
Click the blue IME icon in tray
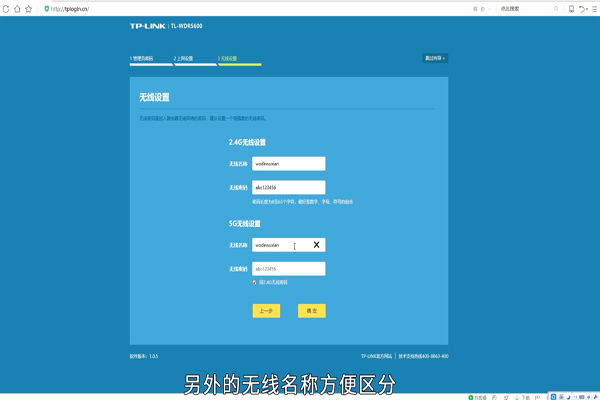pyautogui.click(x=553, y=397)
